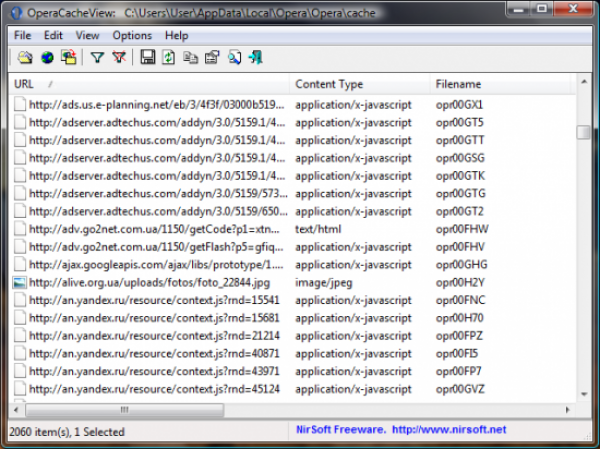Click filename opr00GTK
This screenshot has height=449, width=600.
(460, 176)
